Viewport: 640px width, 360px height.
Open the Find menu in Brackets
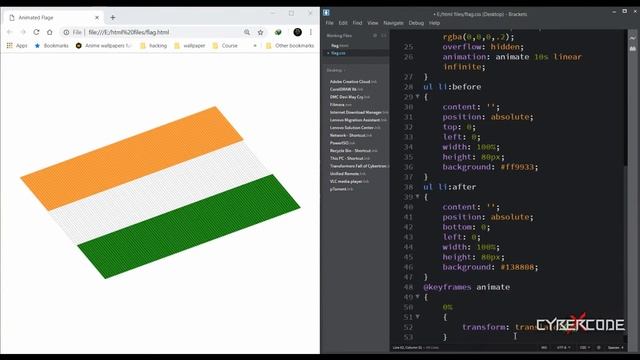point(357,23)
